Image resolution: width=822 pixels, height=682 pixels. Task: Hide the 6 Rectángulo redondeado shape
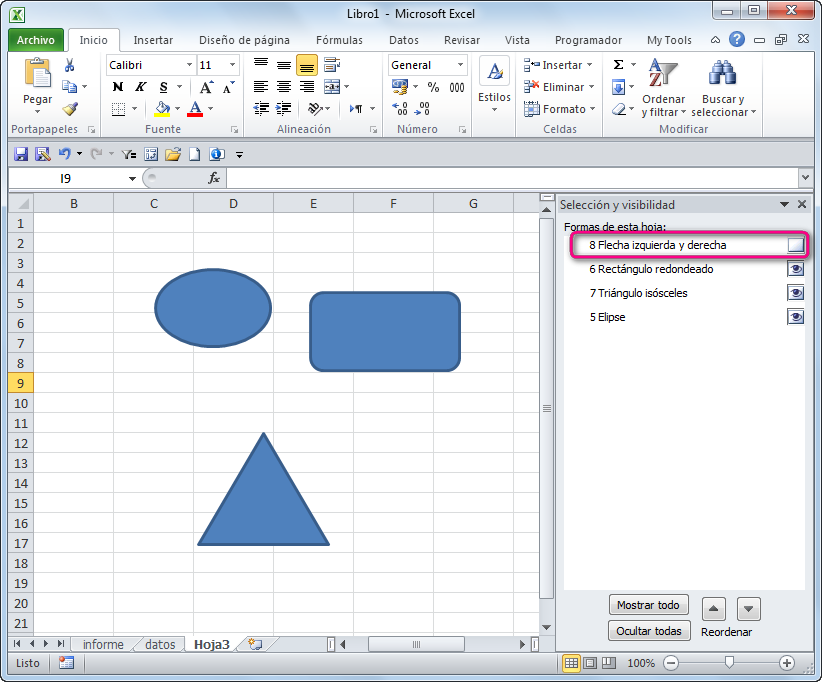point(795,269)
